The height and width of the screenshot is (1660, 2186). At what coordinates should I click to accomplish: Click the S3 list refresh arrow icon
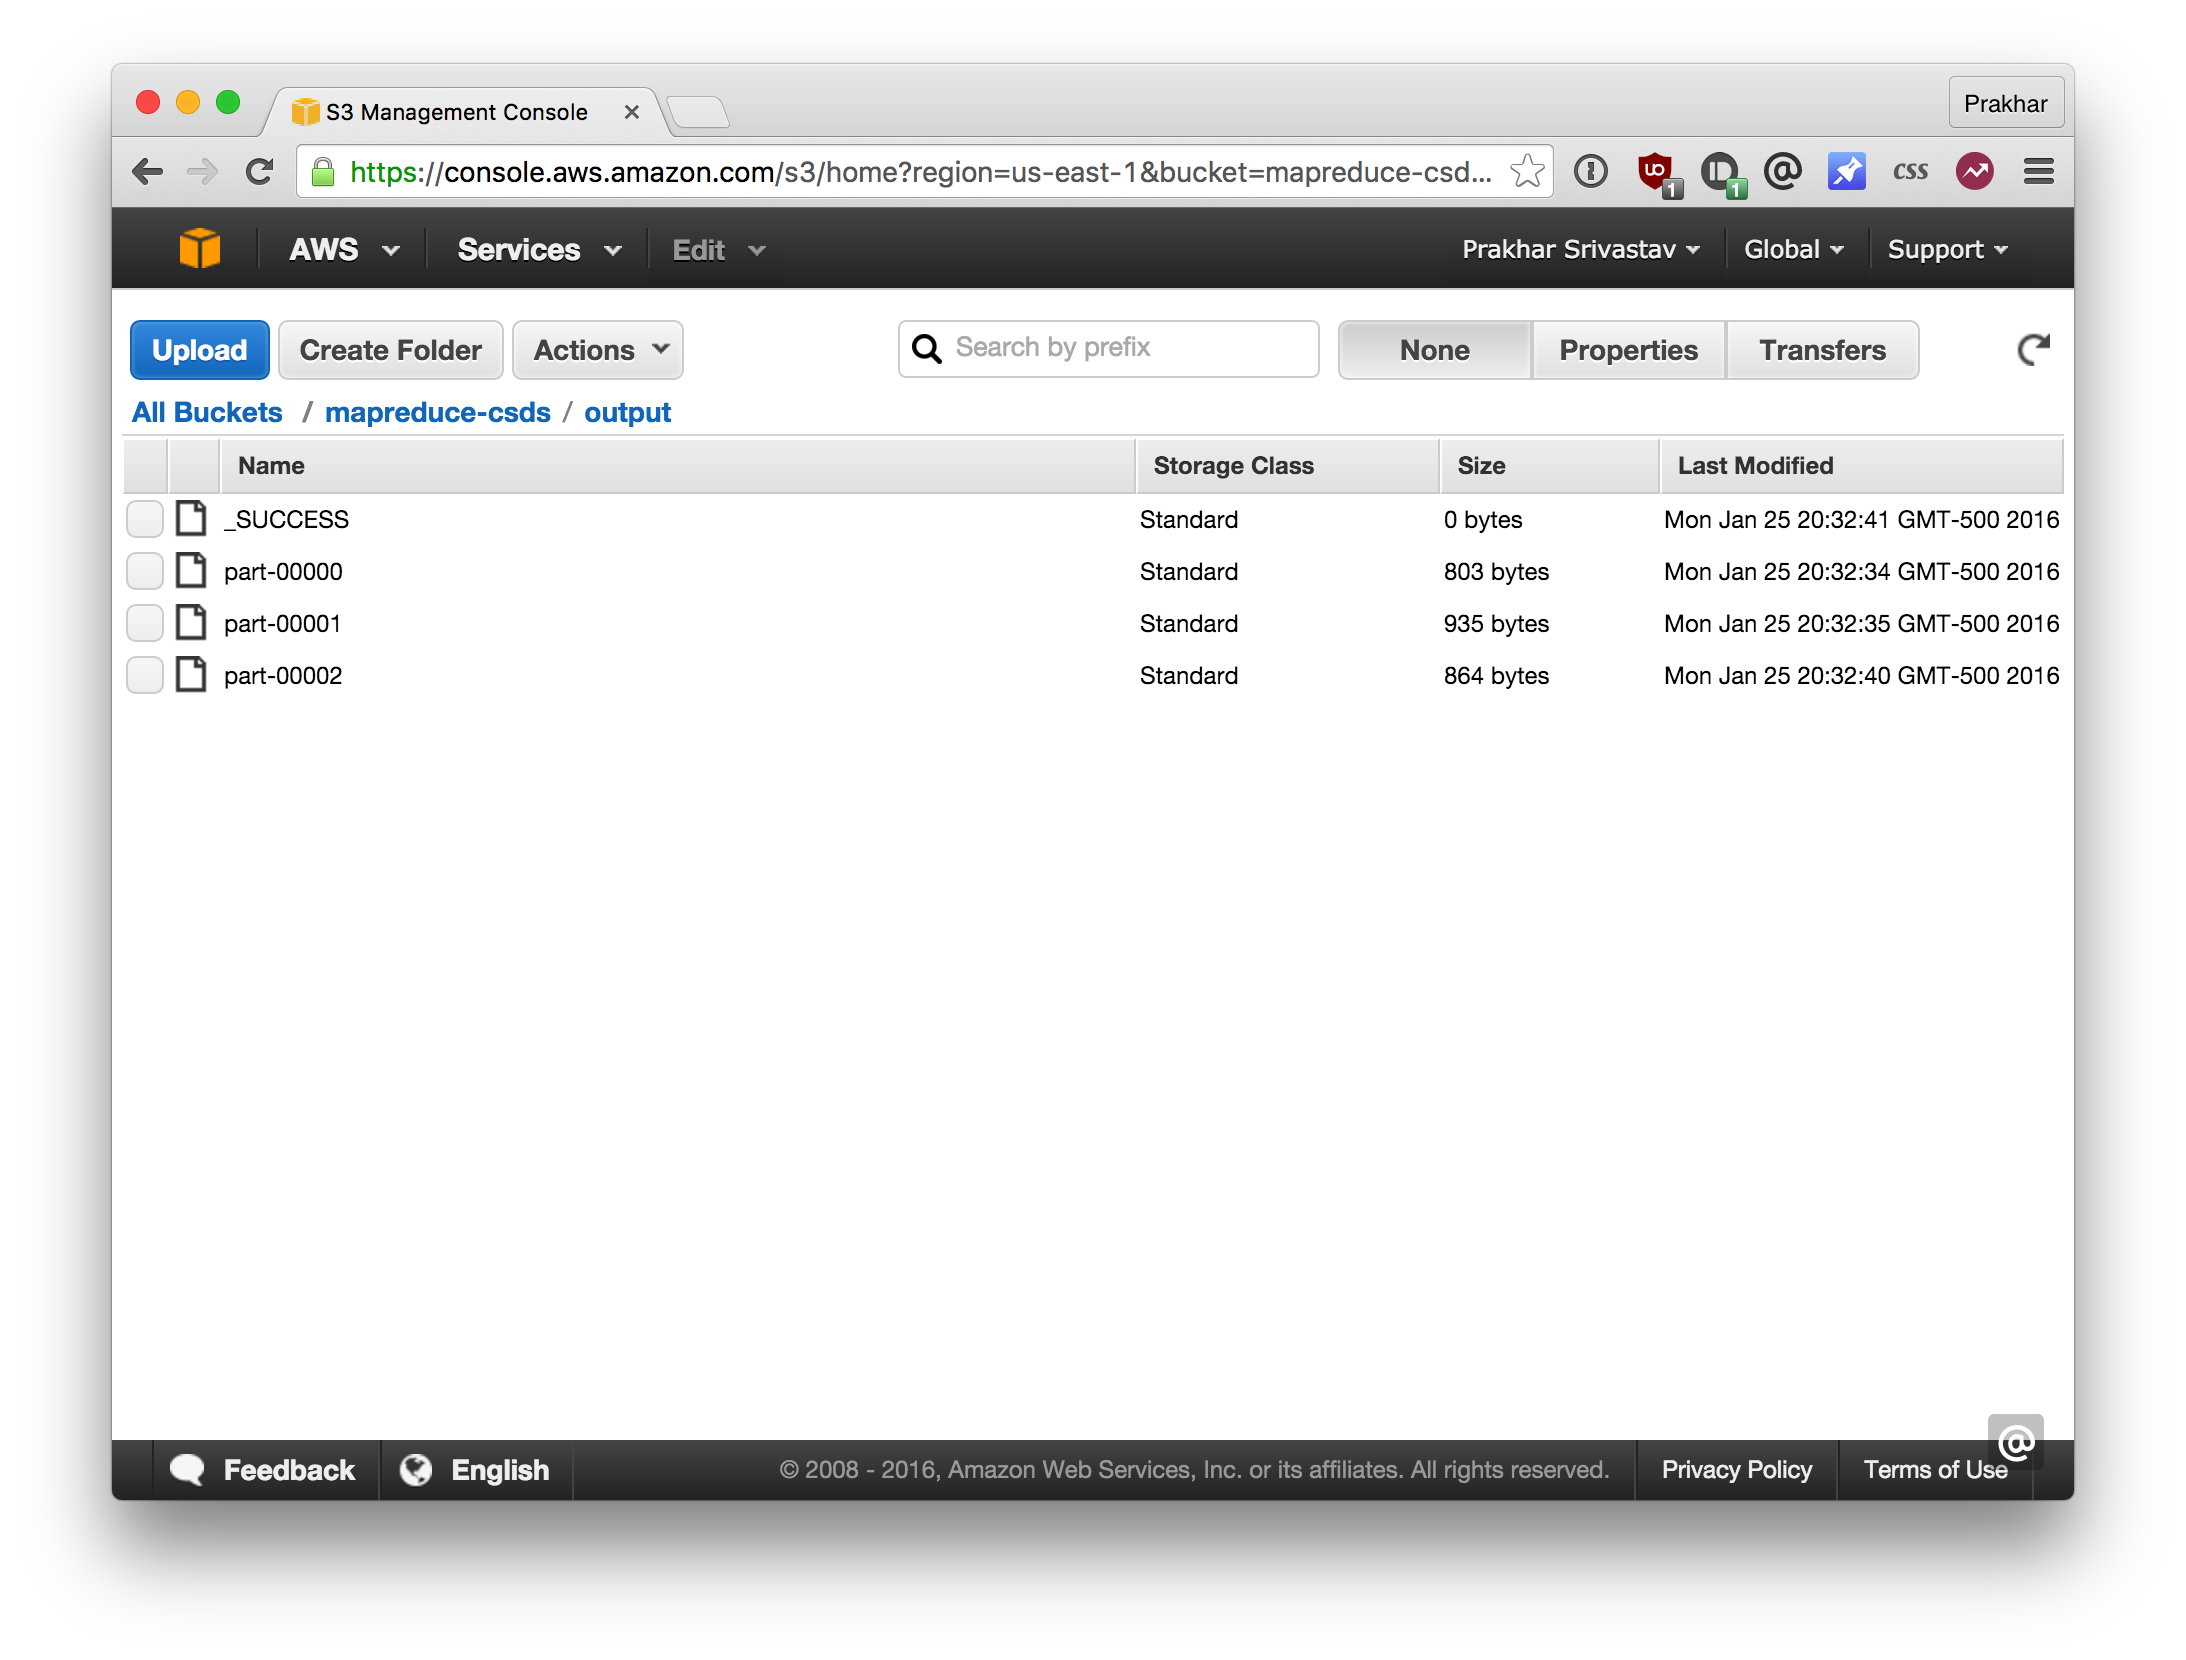[2032, 349]
